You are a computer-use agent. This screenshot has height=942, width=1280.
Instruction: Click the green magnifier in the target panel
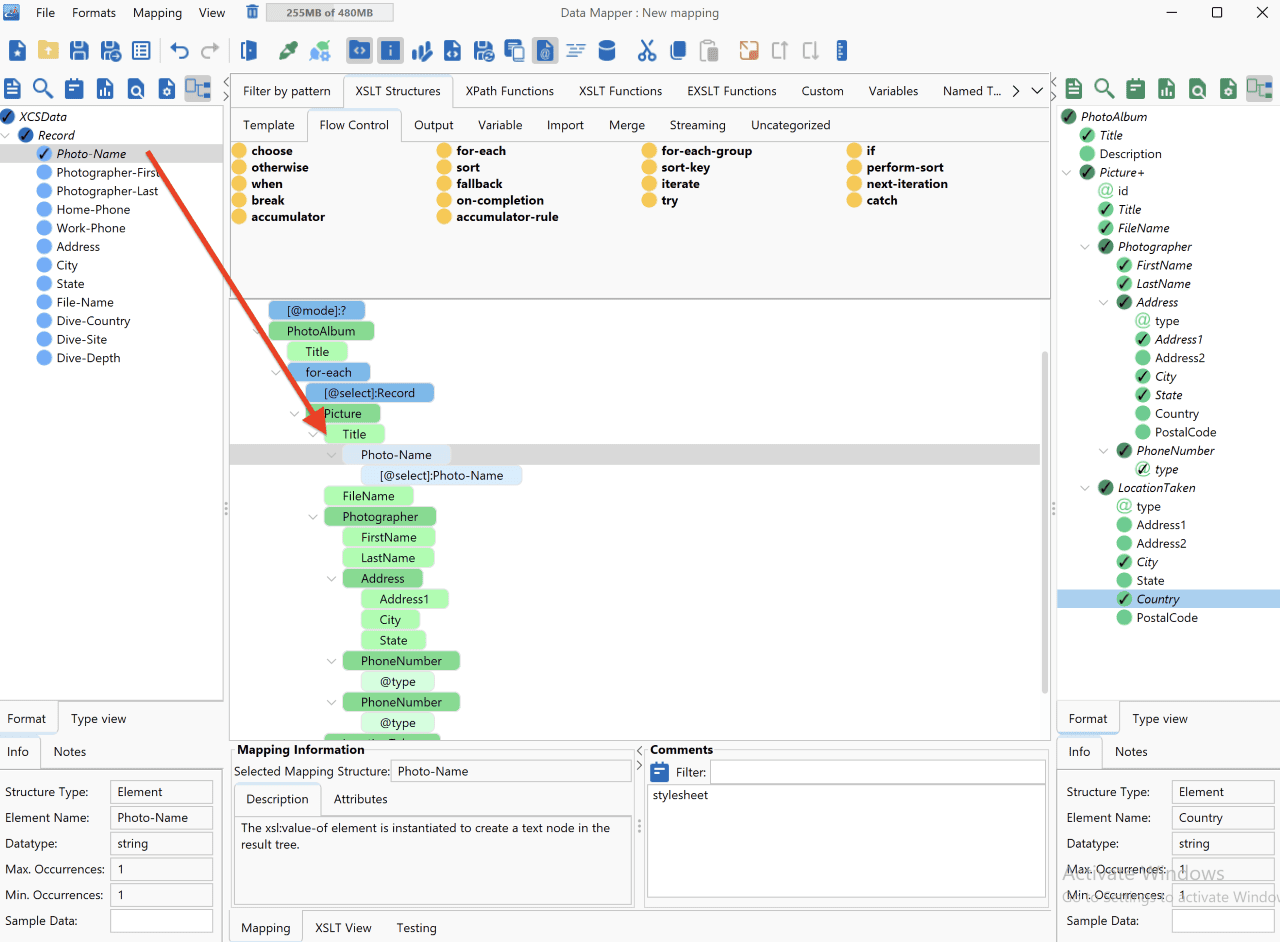[x=1104, y=88]
